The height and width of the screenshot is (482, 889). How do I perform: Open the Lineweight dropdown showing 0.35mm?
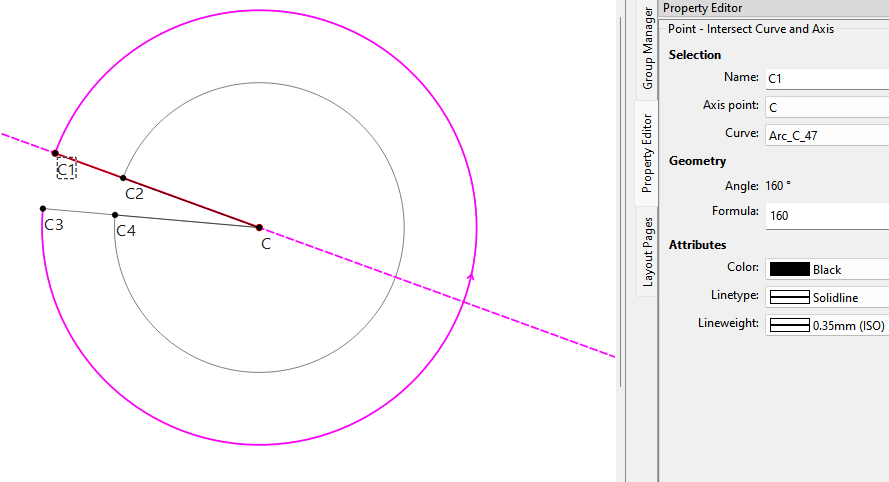click(x=826, y=325)
